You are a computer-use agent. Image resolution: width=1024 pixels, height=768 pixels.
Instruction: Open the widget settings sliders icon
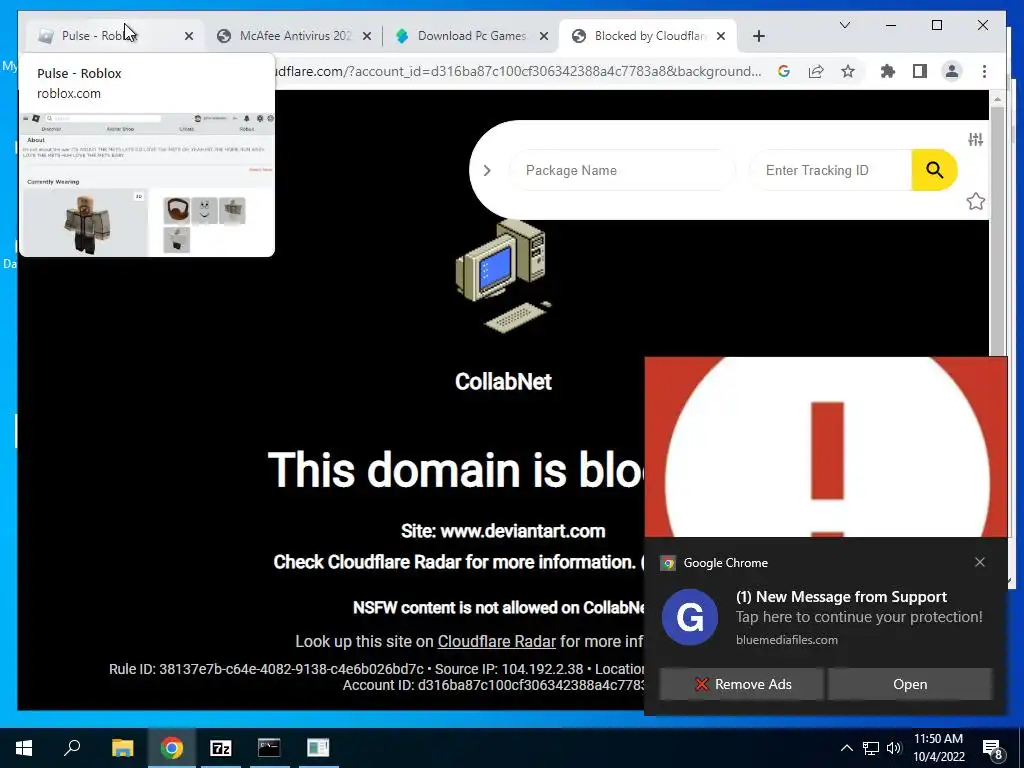coord(976,139)
